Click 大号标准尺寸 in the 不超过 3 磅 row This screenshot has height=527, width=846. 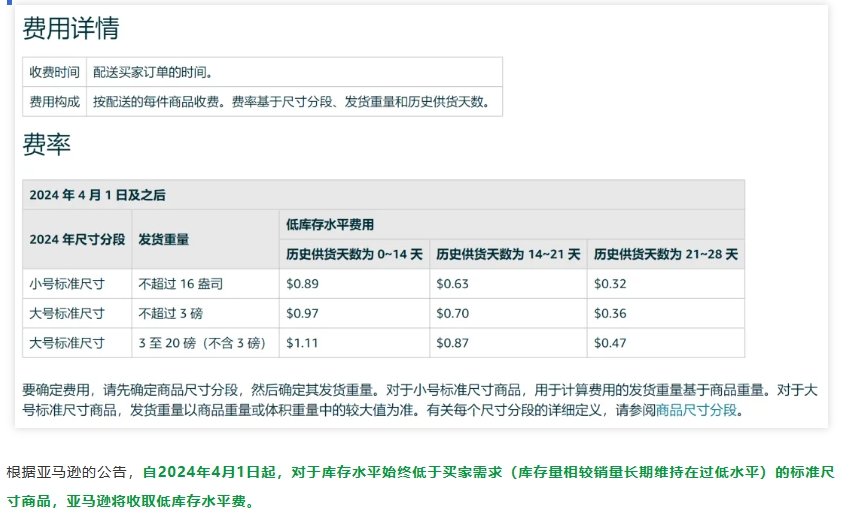(77, 313)
